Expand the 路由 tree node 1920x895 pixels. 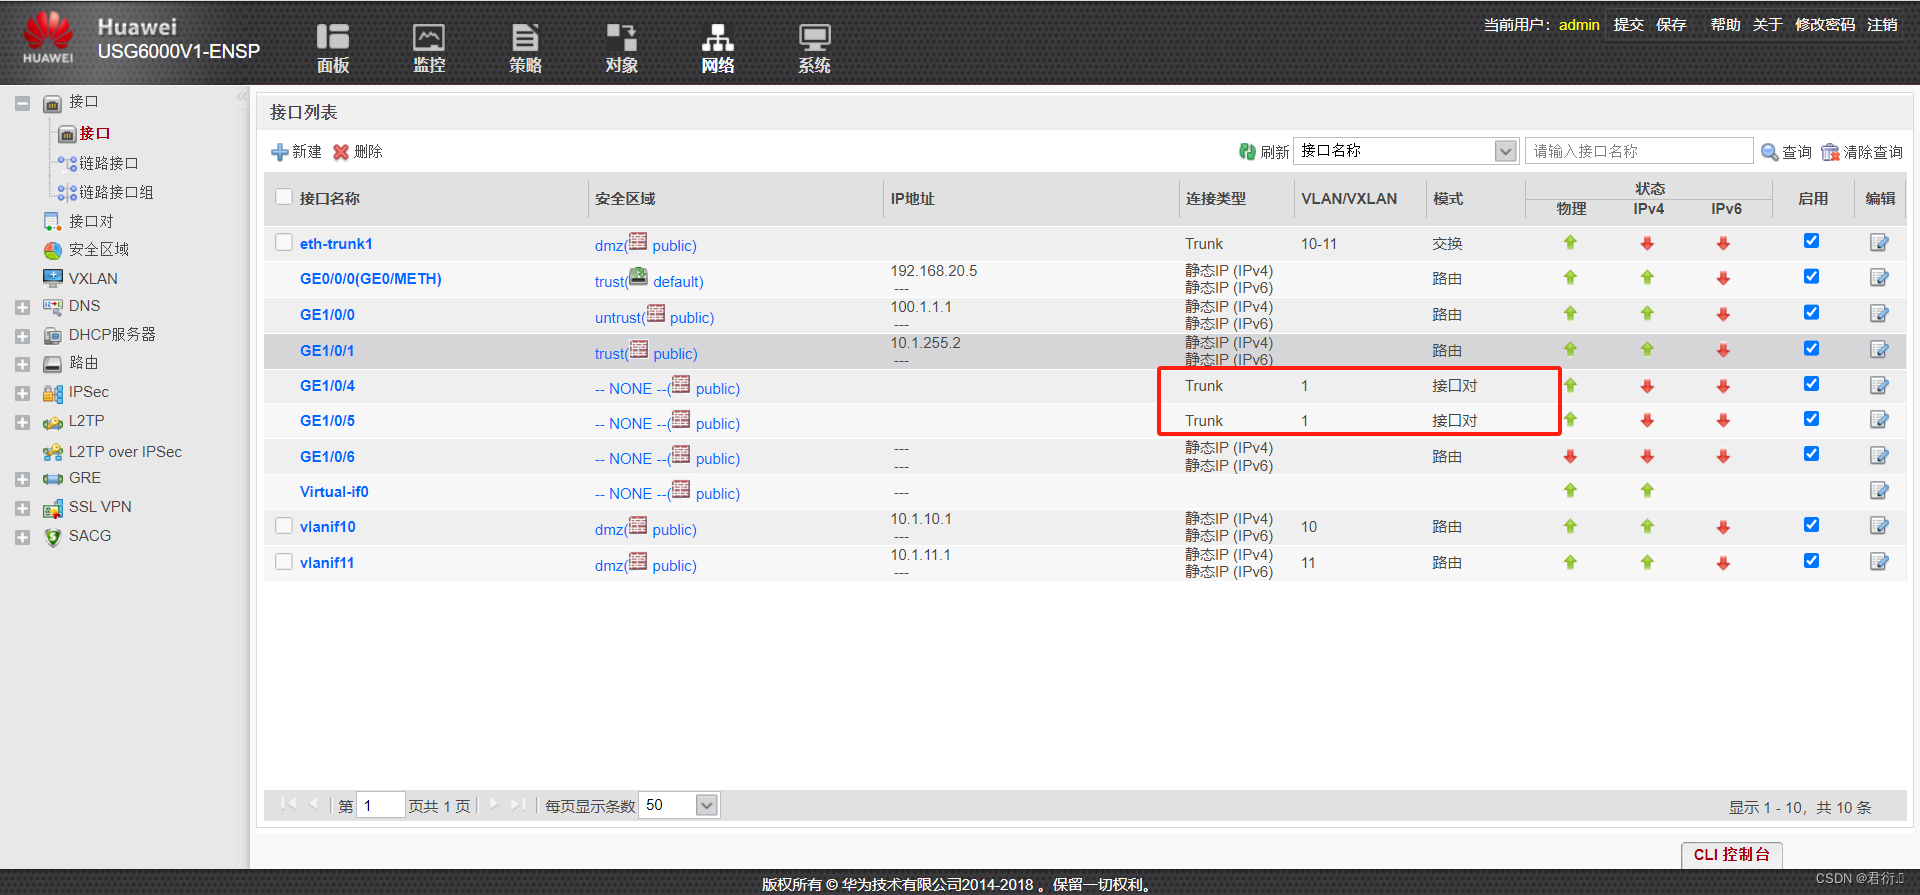[22, 365]
